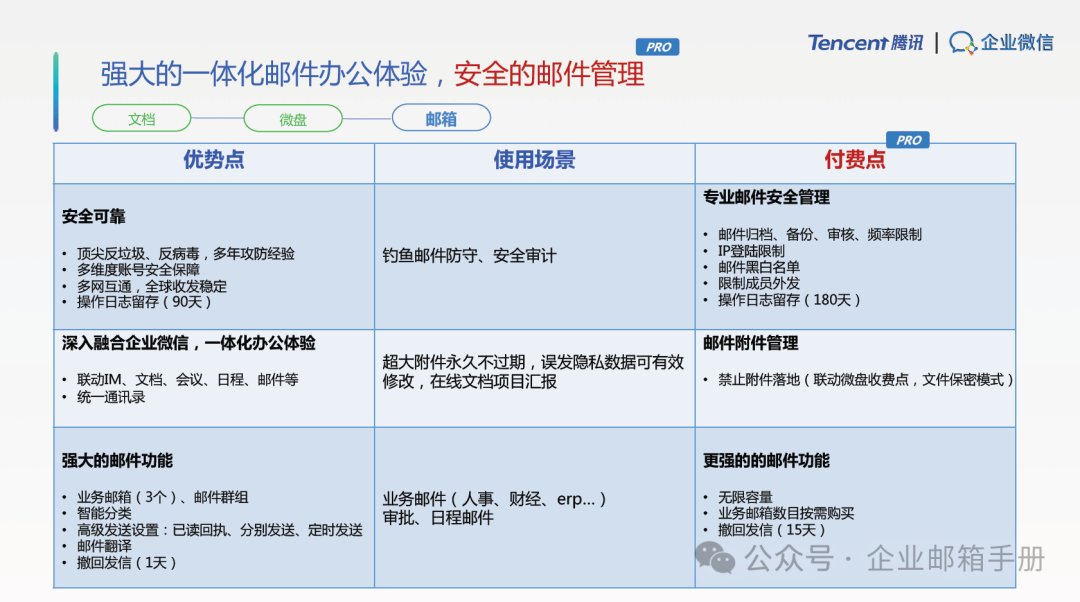Viewport: 1080px width, 602px height.
Task: Click bullet 无限容量
Action: (x=745, y=497)
